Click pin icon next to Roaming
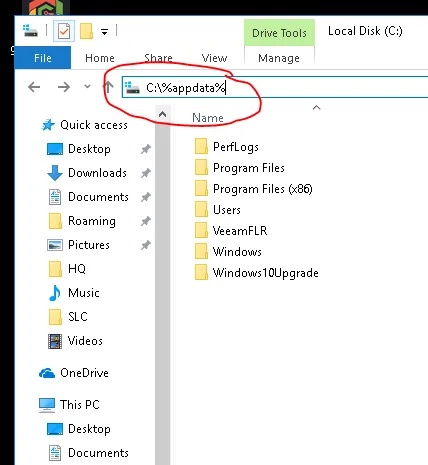This screenshot has width=428, height=465. [146, 221]
